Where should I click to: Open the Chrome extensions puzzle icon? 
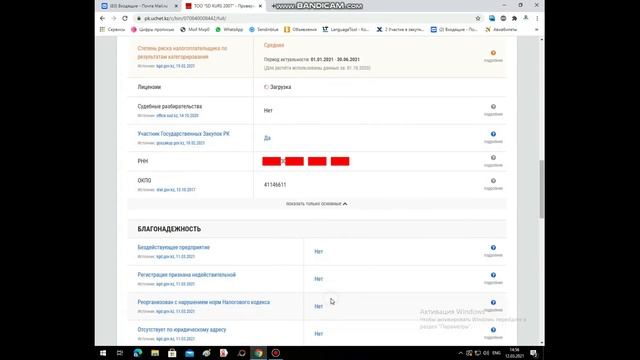point(514,18)
